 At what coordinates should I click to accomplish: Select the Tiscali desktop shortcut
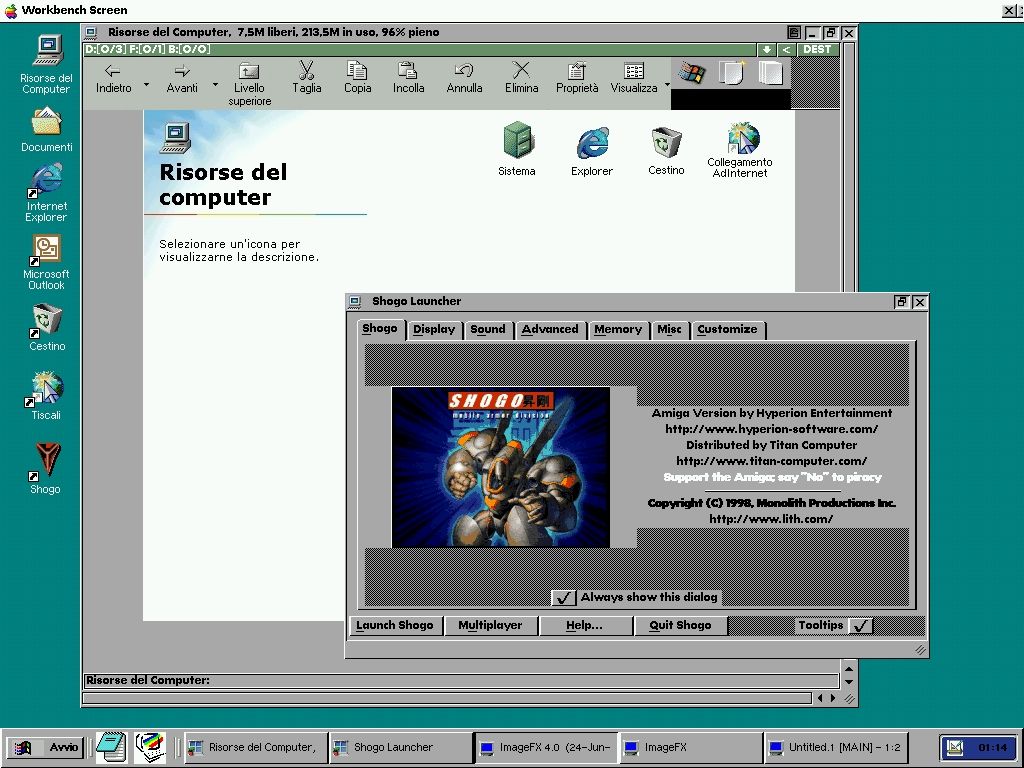[44, 389]
